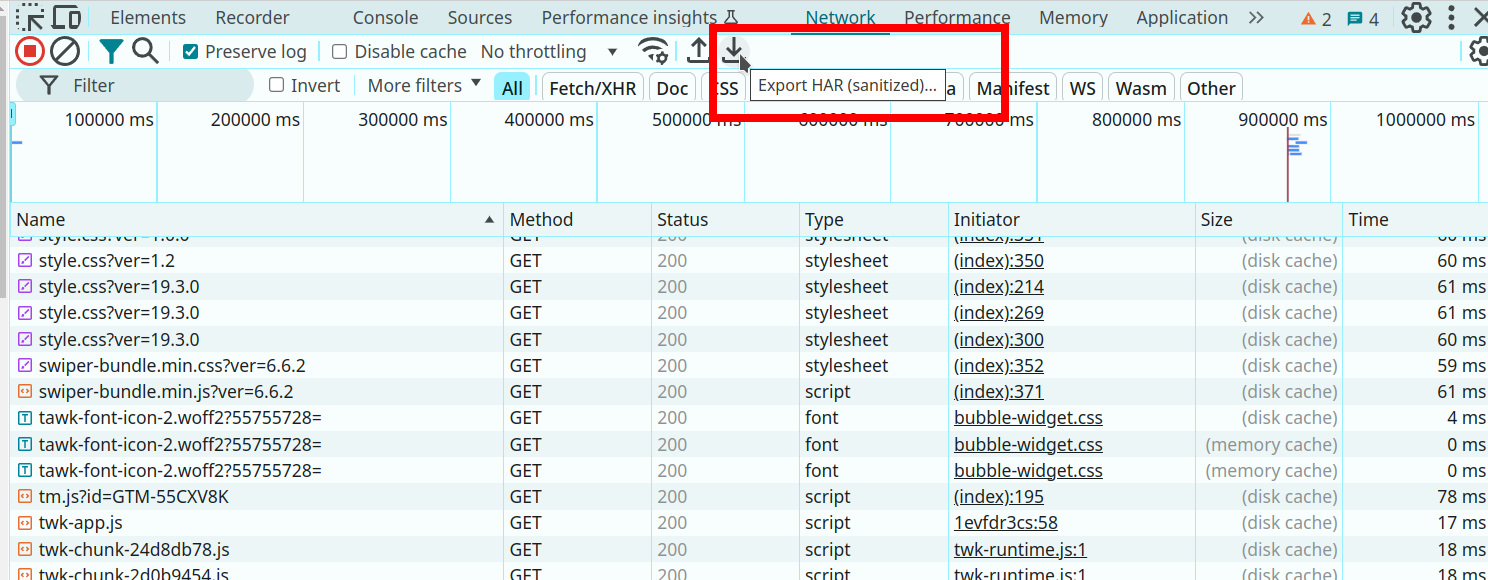Viewport: 1488px width, 580px height.
Task: Open the network request filter bar
Action: [110, 51]
